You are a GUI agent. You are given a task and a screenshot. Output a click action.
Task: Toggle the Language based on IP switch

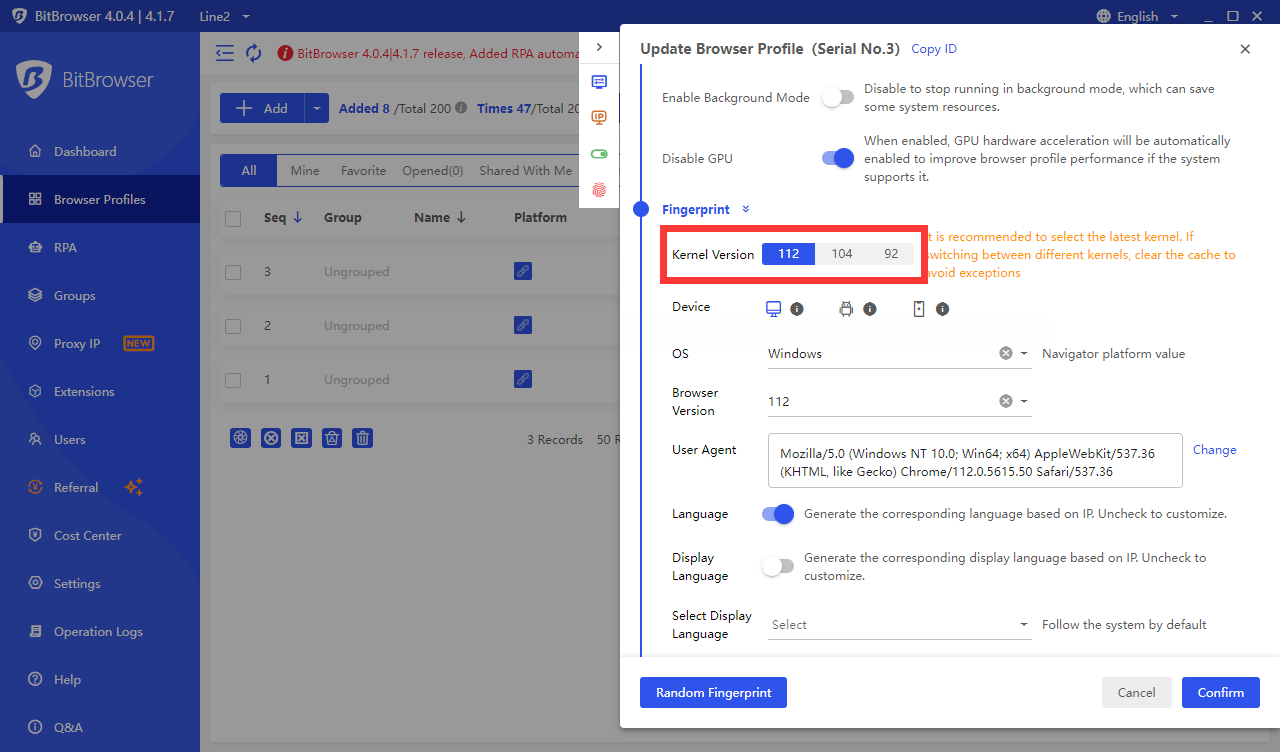tap(778, 514)
